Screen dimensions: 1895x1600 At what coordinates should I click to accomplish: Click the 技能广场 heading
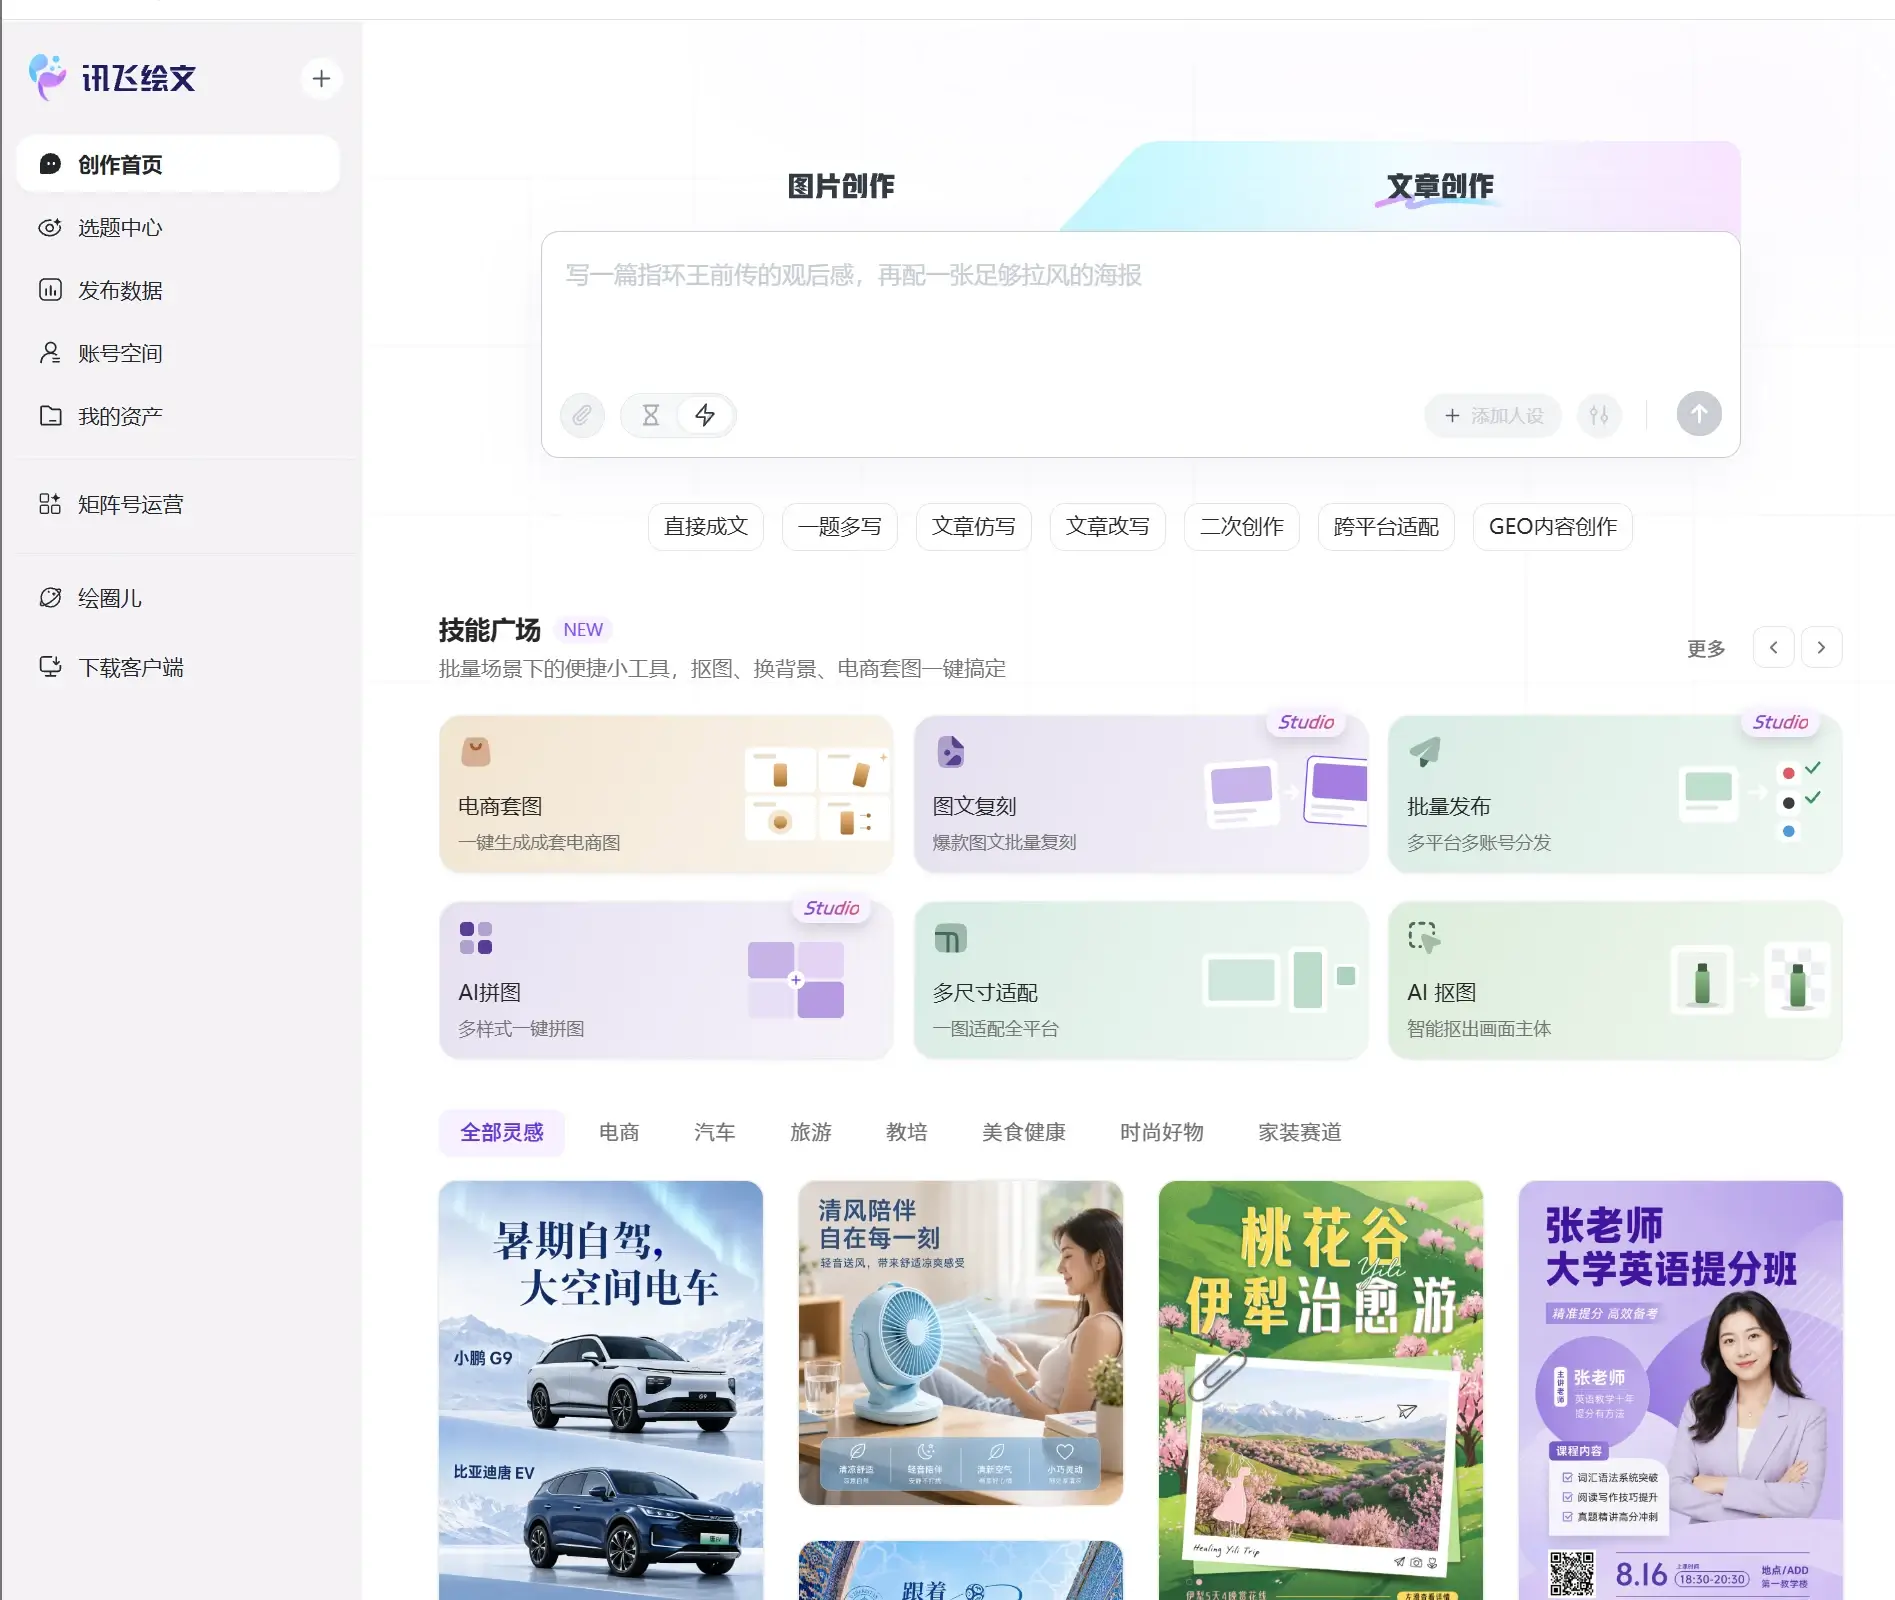[x=490, y=630]
